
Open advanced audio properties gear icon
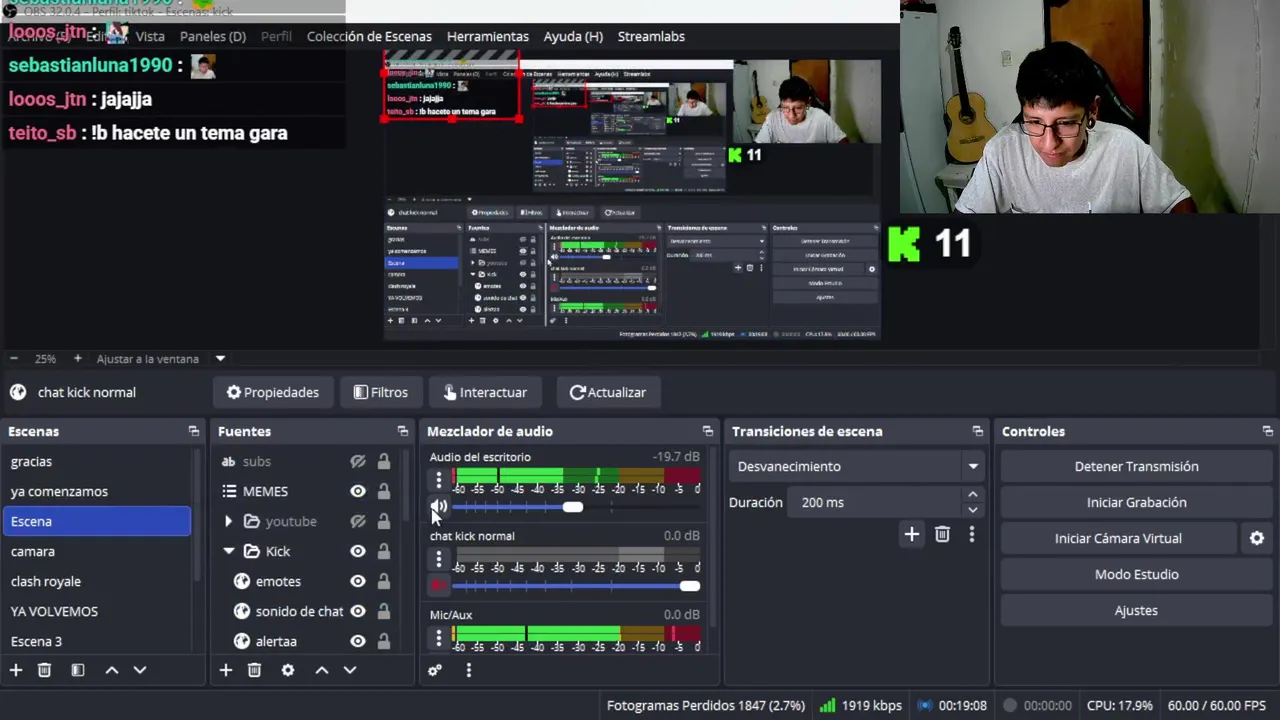(435, 670)
